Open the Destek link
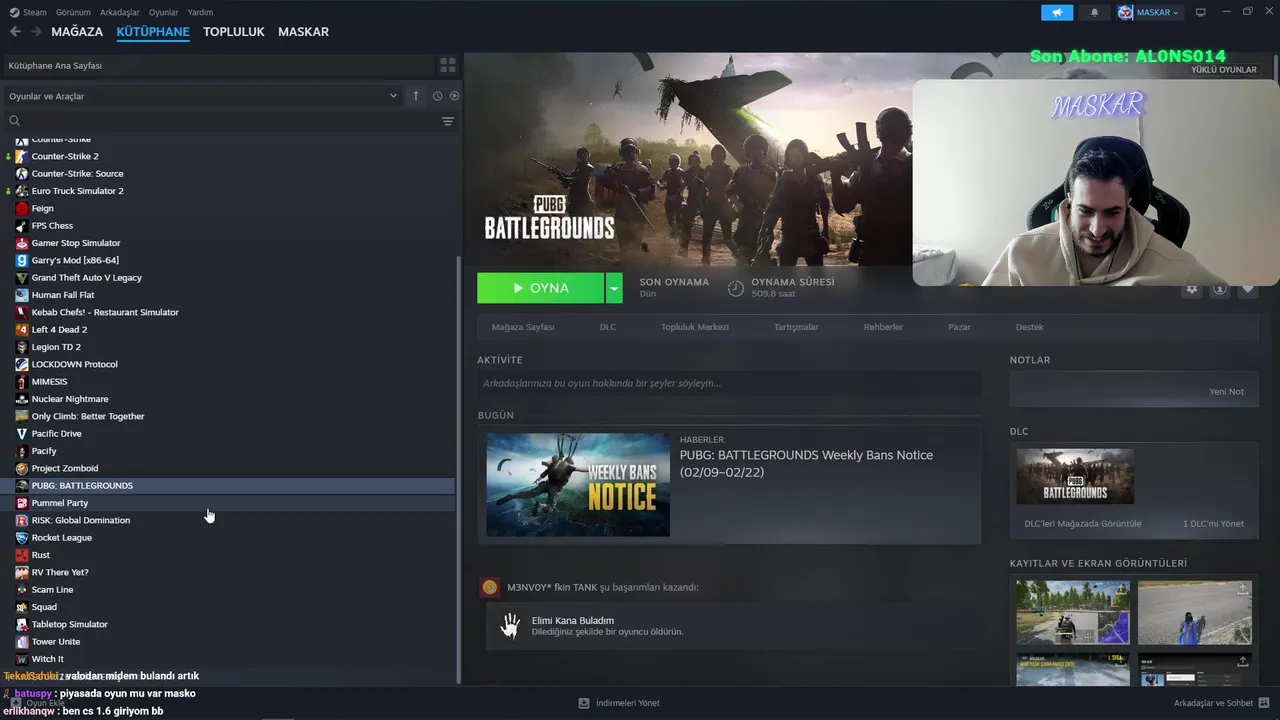 (1029, 327)
